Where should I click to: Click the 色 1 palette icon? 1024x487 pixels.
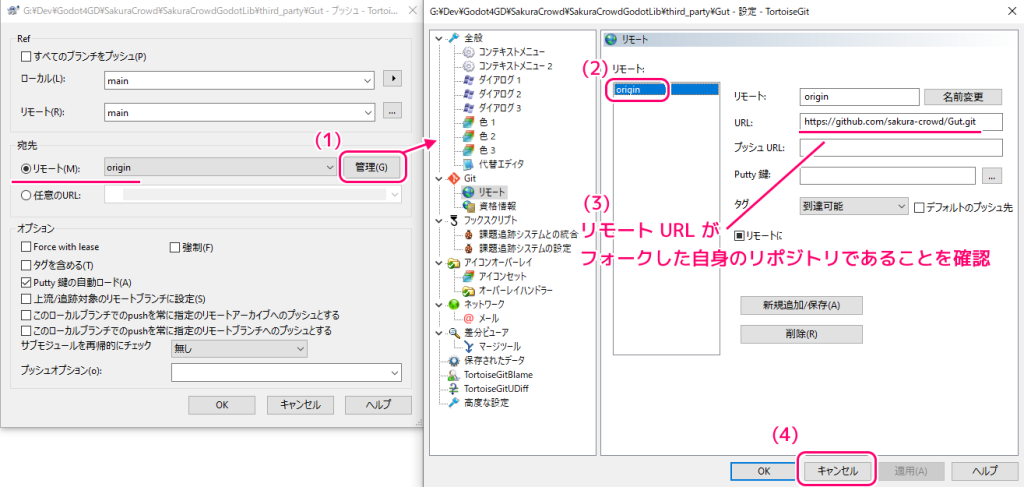[468, 122]
